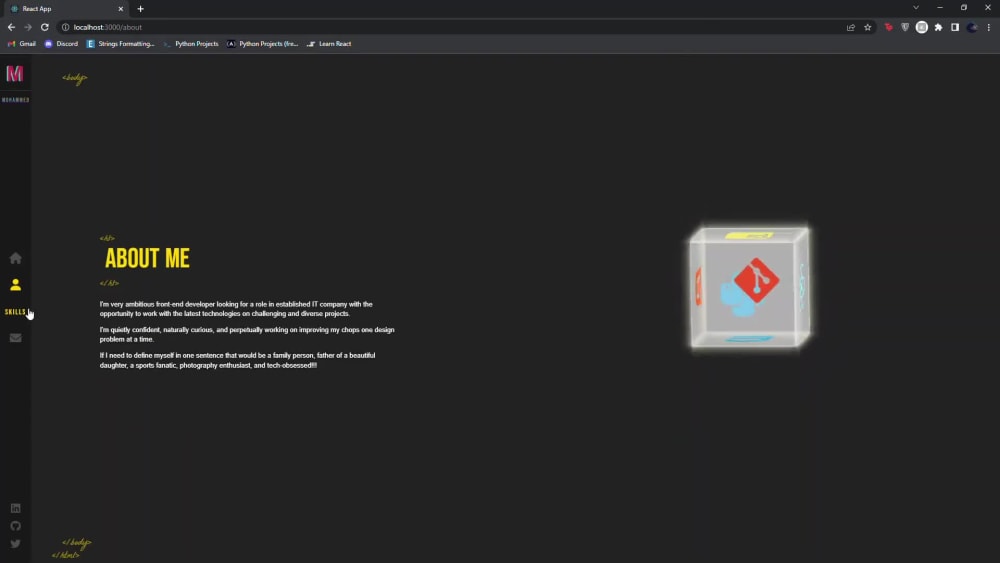Image resolution: width=1000 pixels, height=563 pixels.
Task: Open the red extension icon
Action: pos(888,27)
